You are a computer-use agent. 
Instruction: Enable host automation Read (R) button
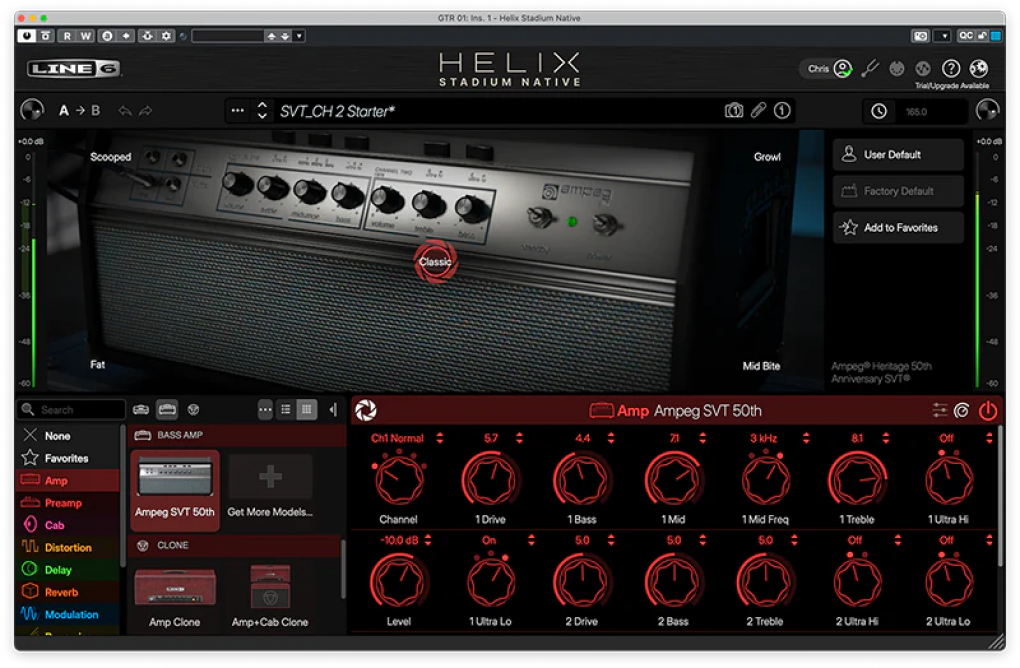67,36
